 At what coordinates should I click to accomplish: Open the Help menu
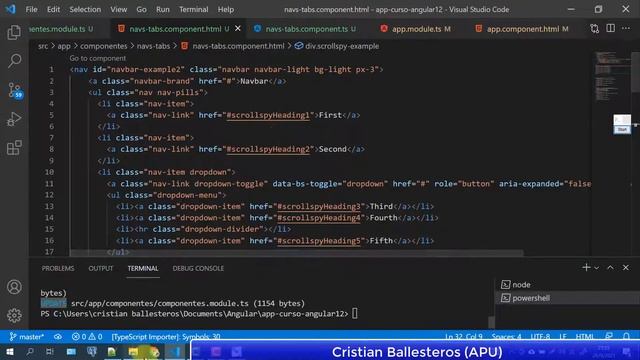coord(226,9)
